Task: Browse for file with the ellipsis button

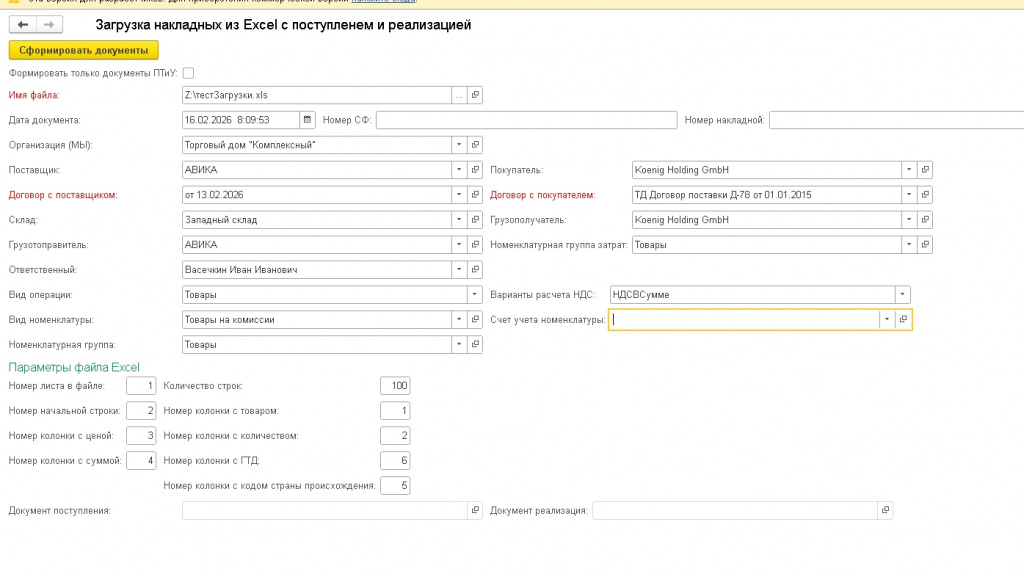Action: point(459,95)
